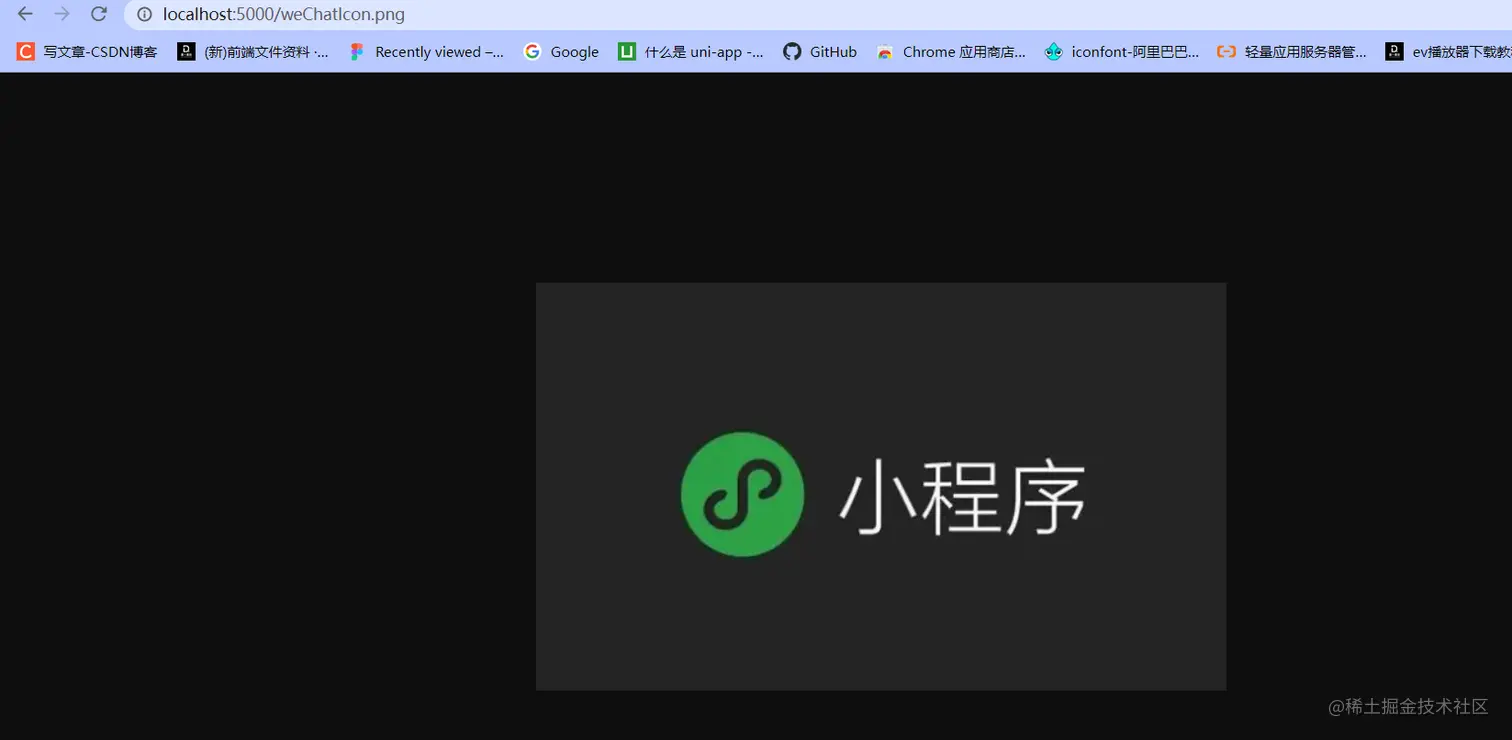Viewport: 1512px width, 740px height.
Task: Open the Recently viewed Figma bookmark
Action: pos(427,52)
